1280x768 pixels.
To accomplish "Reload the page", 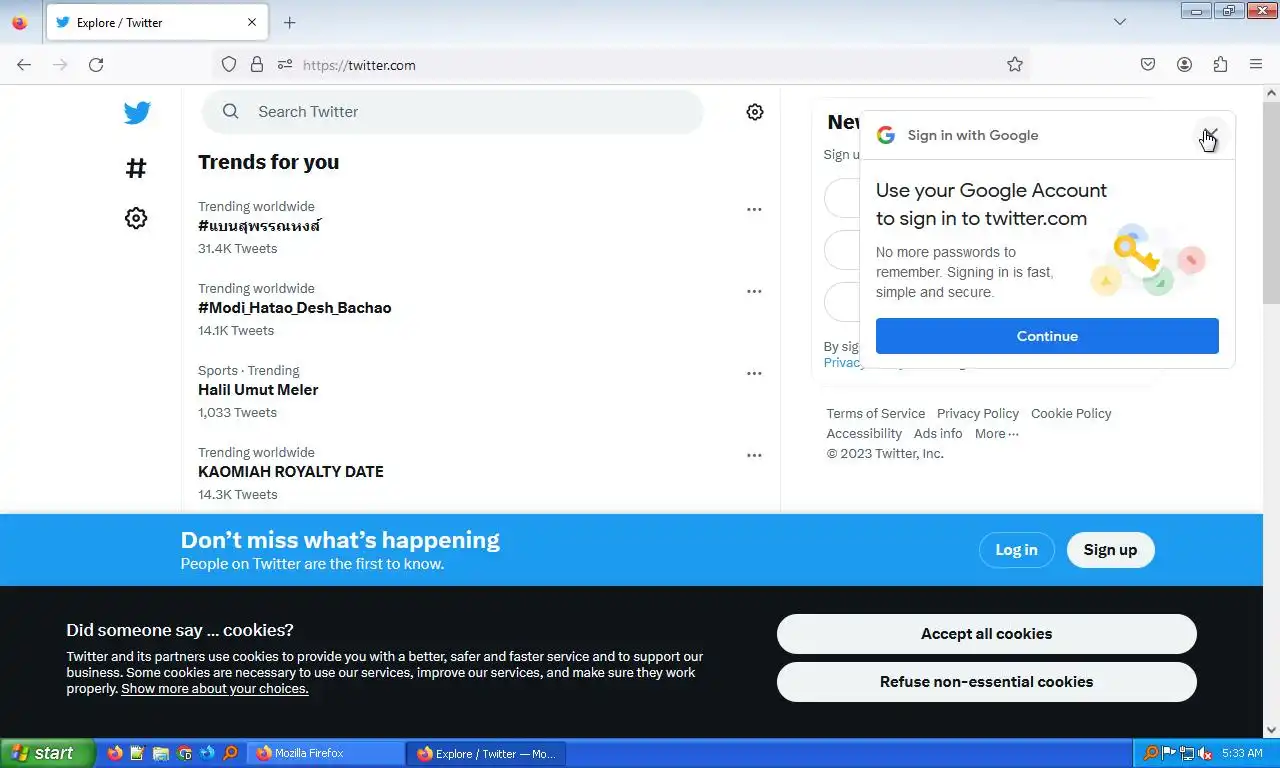I will point(96,65).
